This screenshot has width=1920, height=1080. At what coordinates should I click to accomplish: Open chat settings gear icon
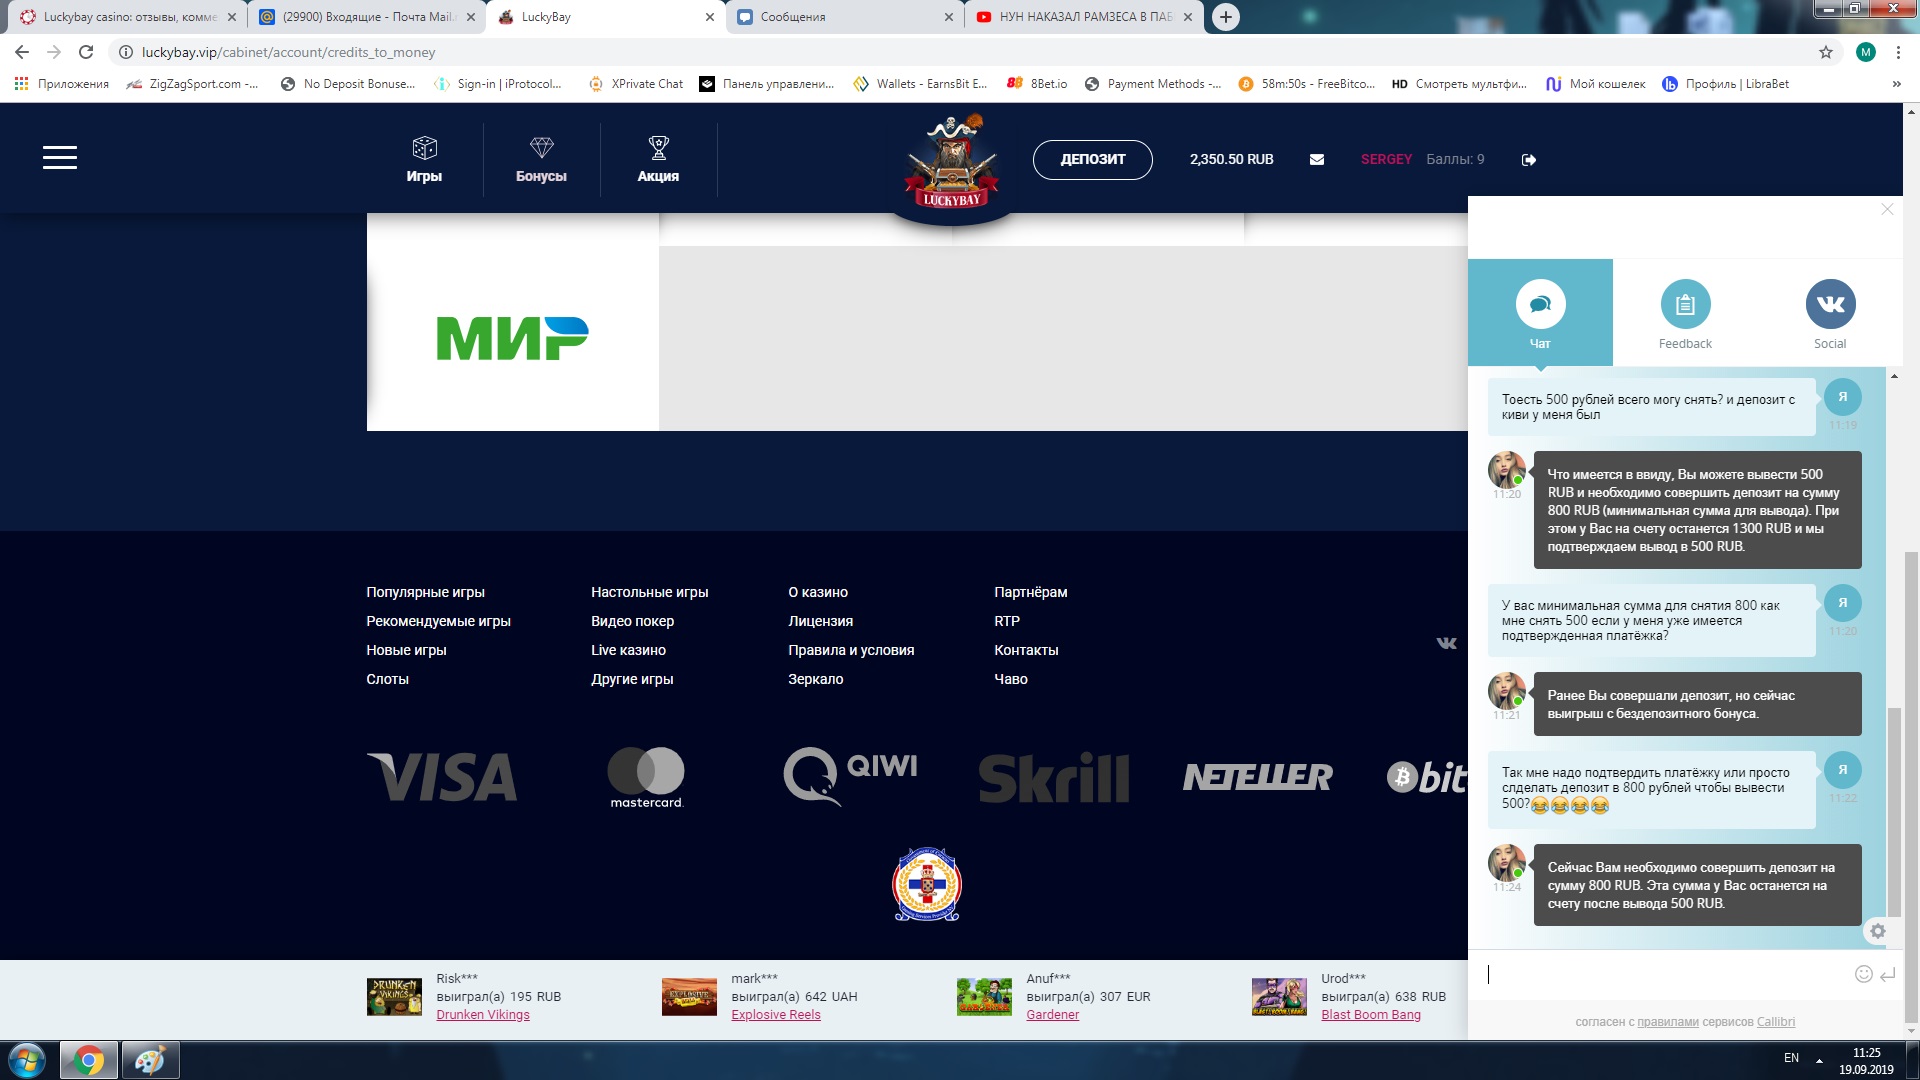tap(1878, 931)
